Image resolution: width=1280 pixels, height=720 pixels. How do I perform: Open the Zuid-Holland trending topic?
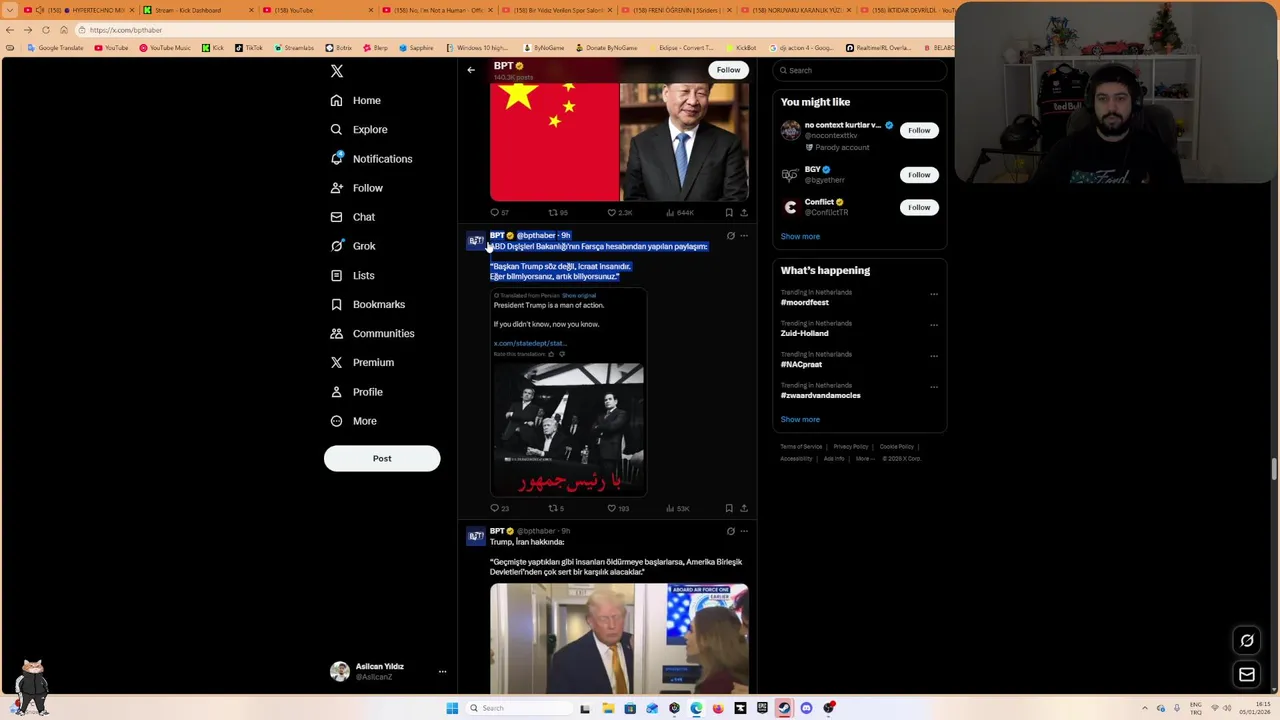click(805, 334)
